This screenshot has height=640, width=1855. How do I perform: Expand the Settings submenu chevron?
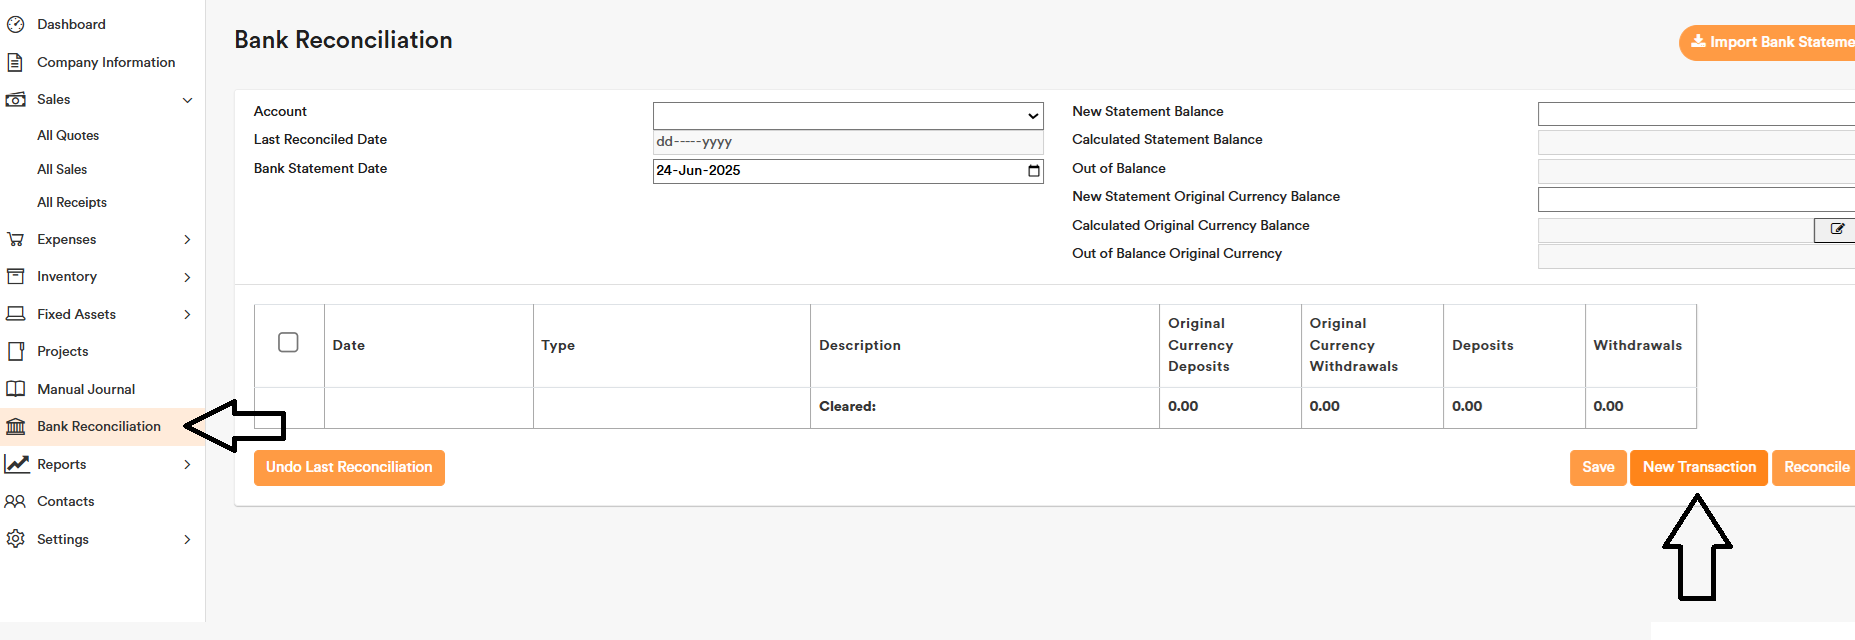[187, 540]
